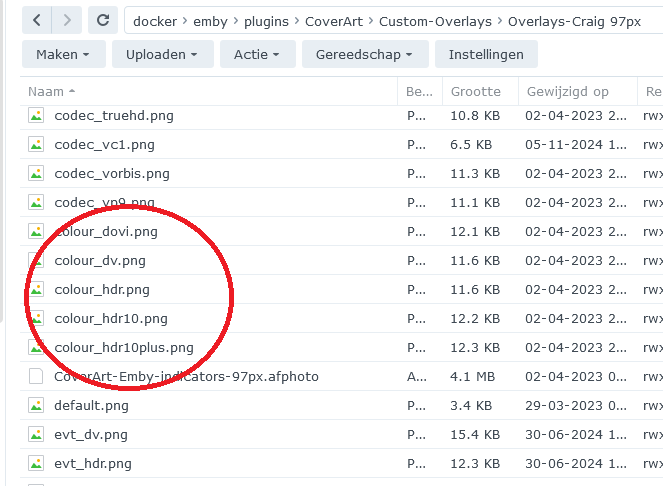Open the Maken dropdown menu

tap(63, 54)
